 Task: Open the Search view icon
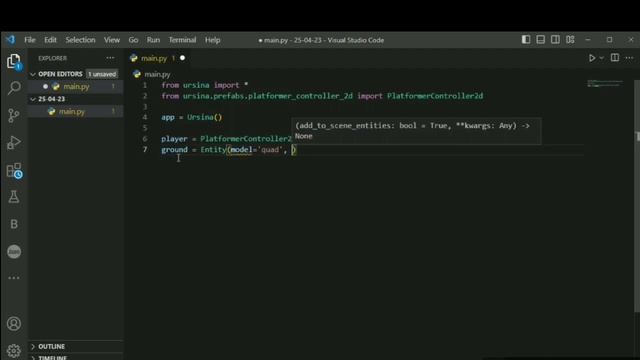point(14,88)
